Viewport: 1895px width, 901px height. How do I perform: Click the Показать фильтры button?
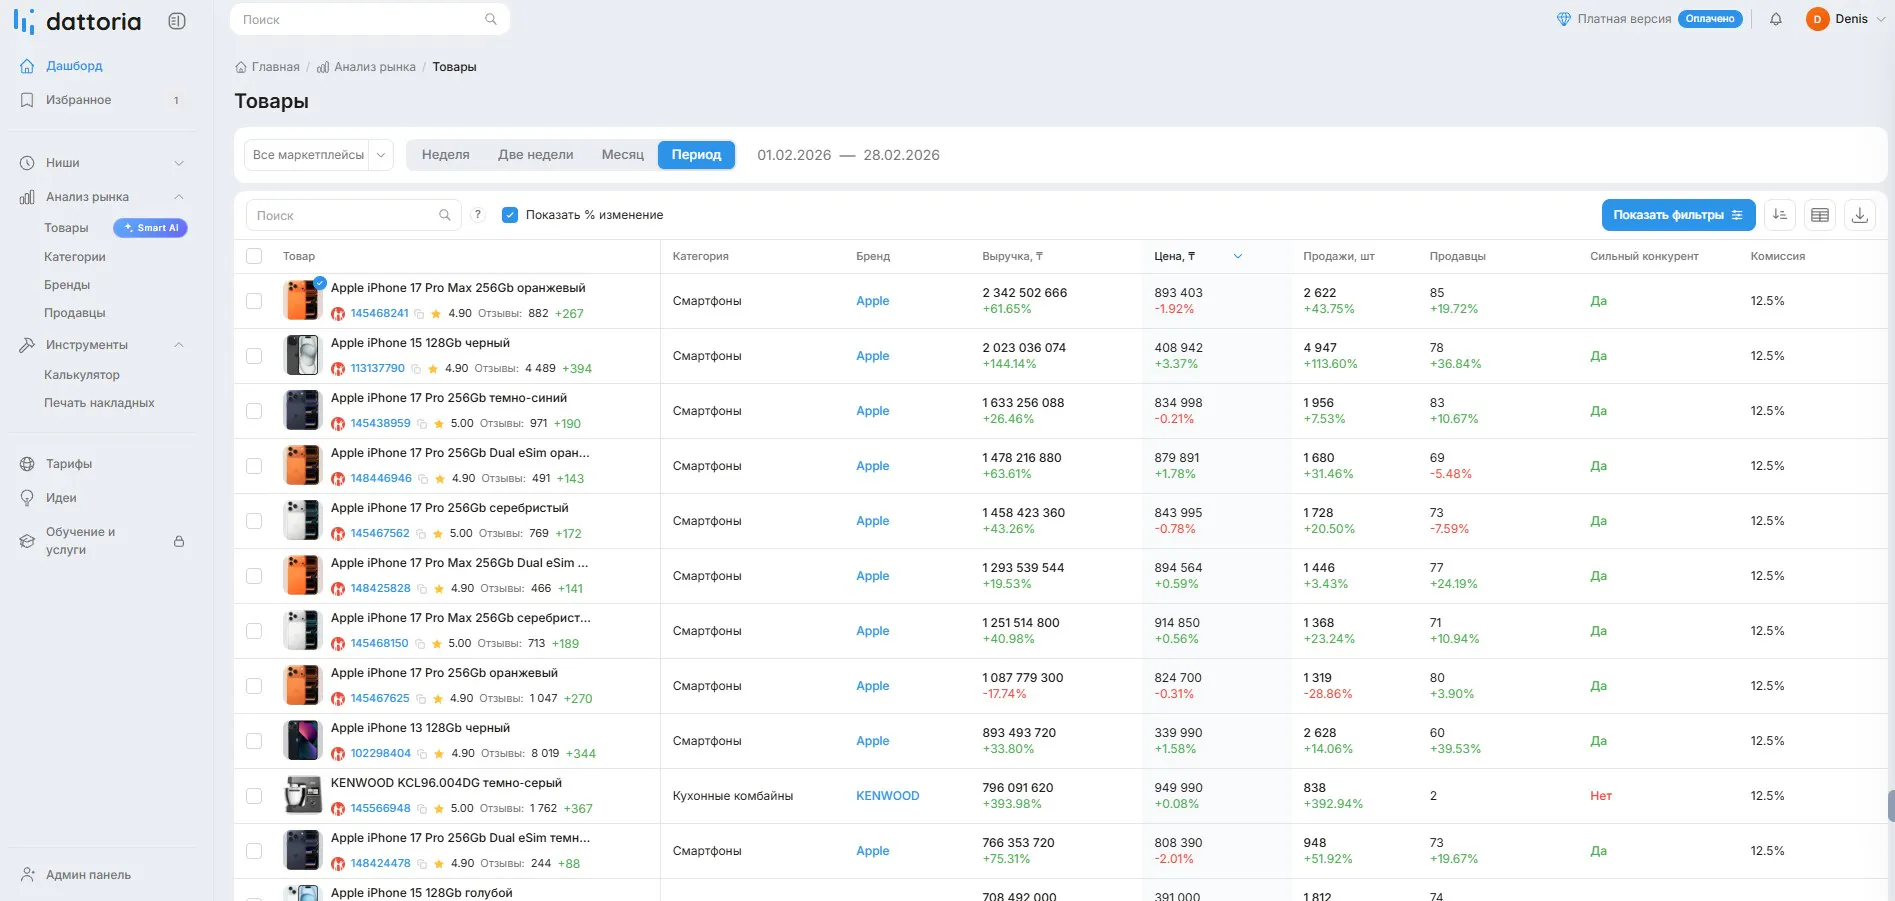1678,215
